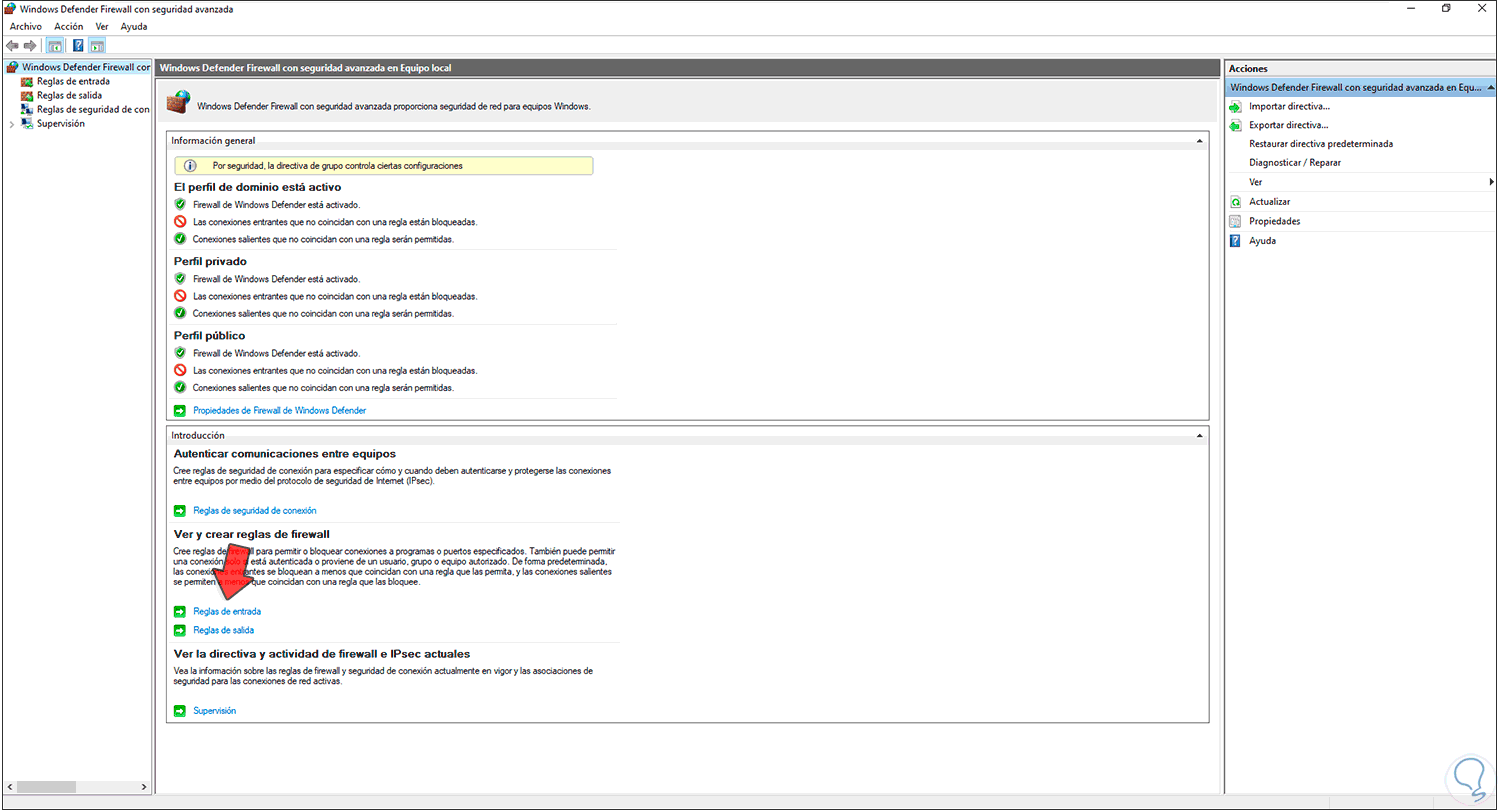Viewport: 1500px width, 810px height.
Task: Open the Ayuda menu in the menu bar
Action: click(134, 27)
